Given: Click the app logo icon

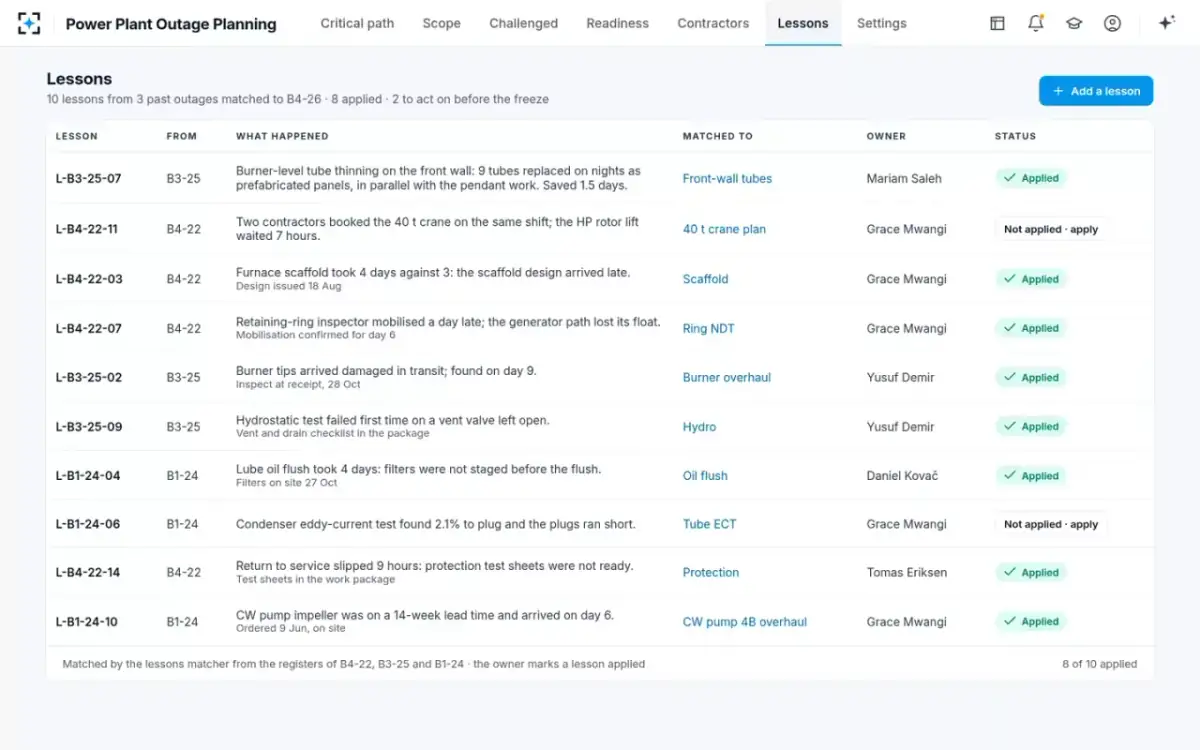Looking at the screenshot, I should pyautogui.click(x=29, y=23).
